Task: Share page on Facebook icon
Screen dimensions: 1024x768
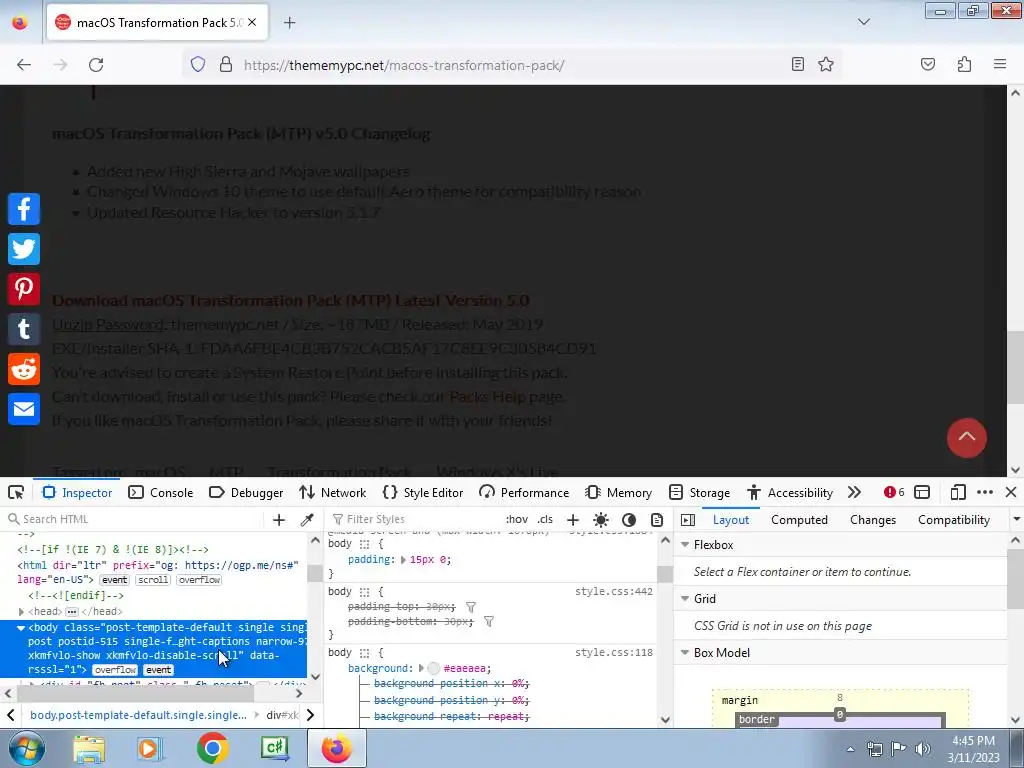Action: (x=24, y=209)
